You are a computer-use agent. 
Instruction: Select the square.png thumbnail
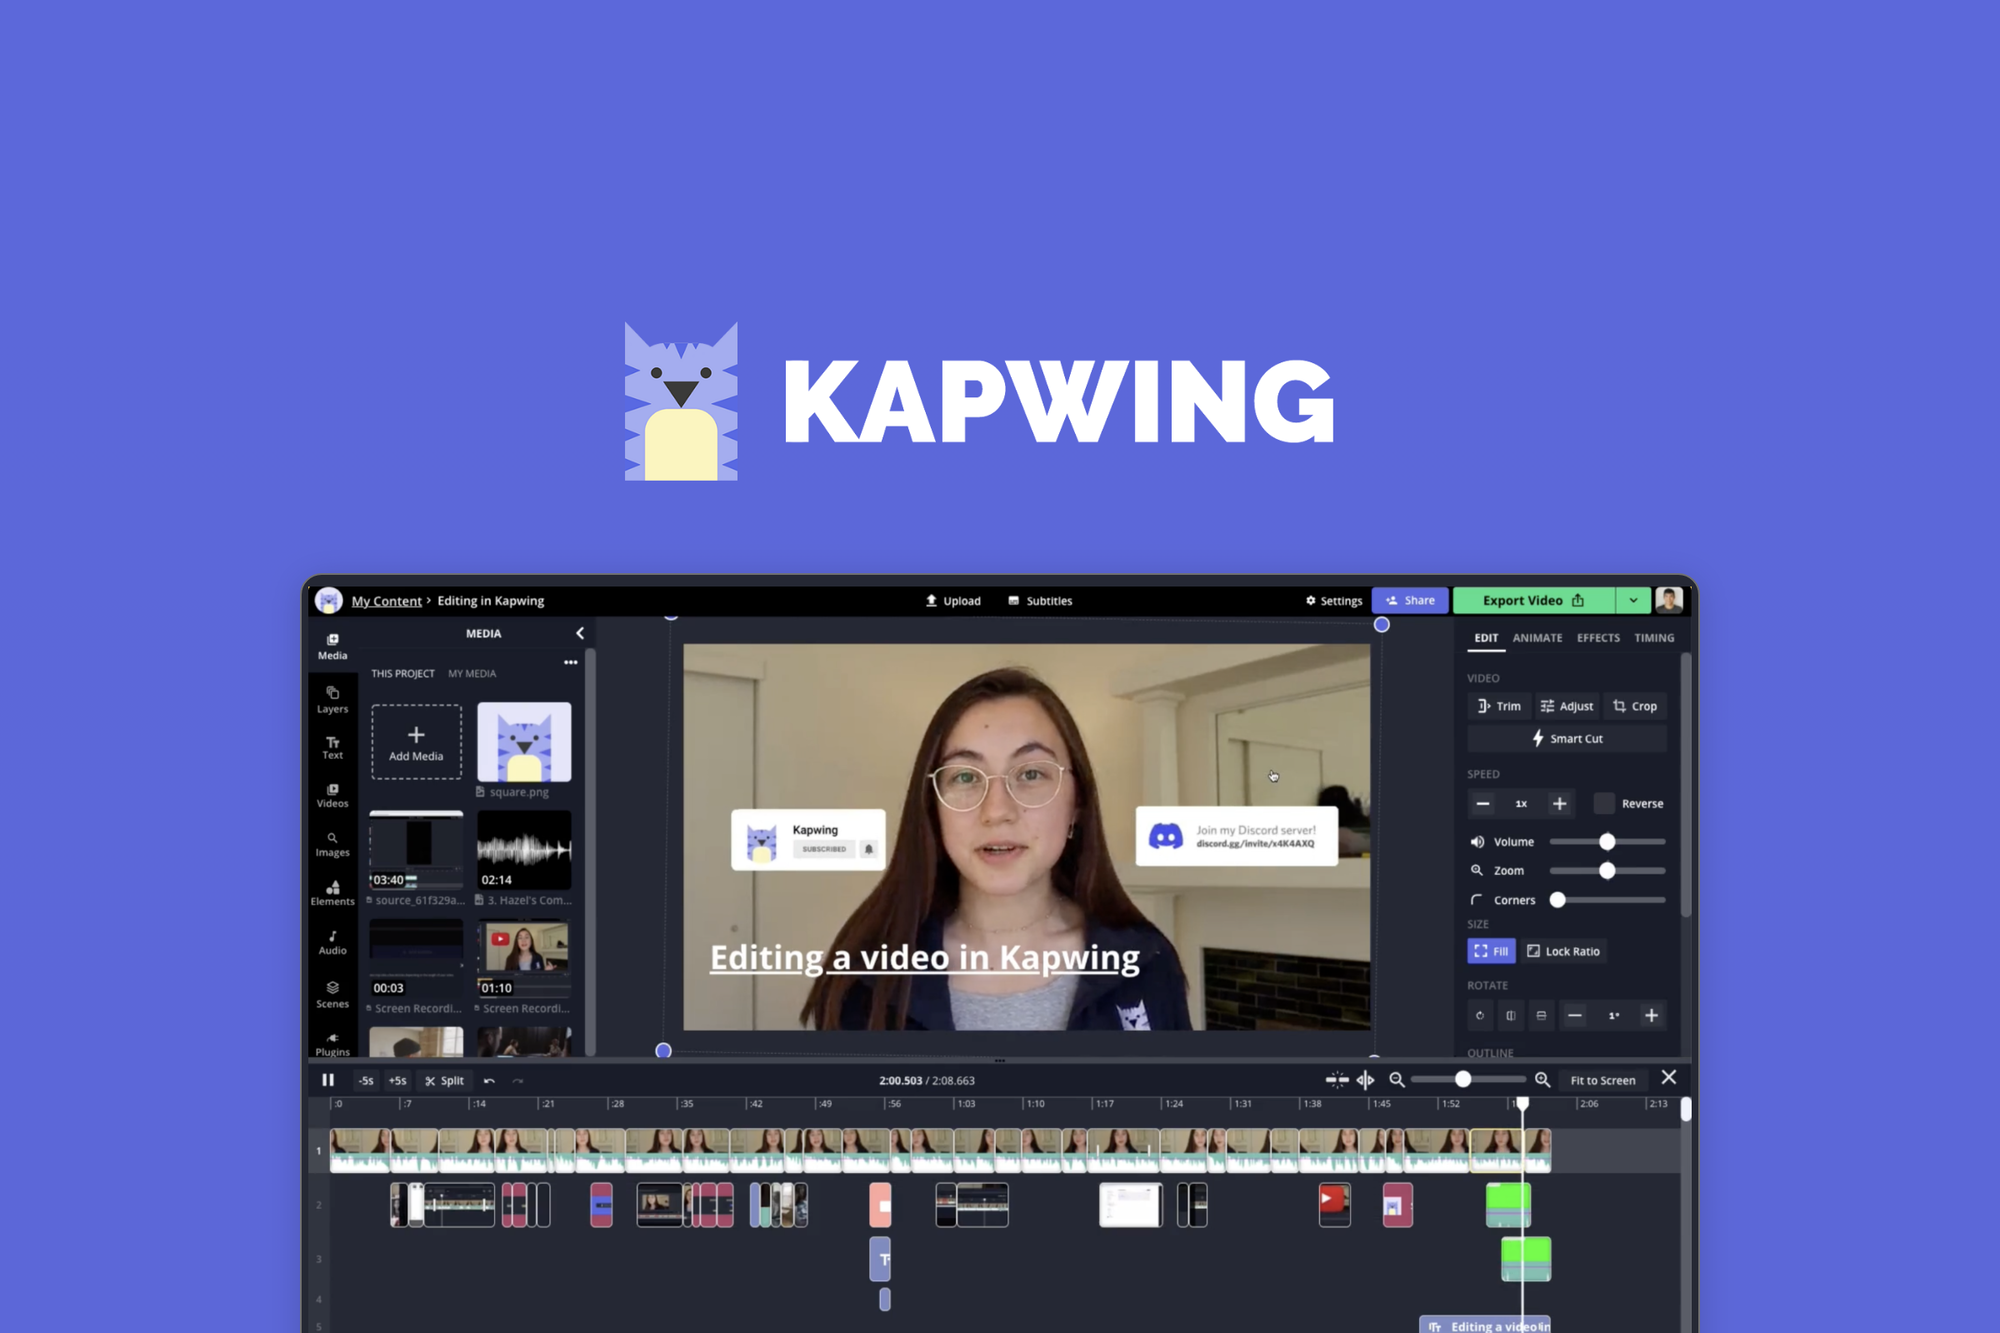click(524, 743)
